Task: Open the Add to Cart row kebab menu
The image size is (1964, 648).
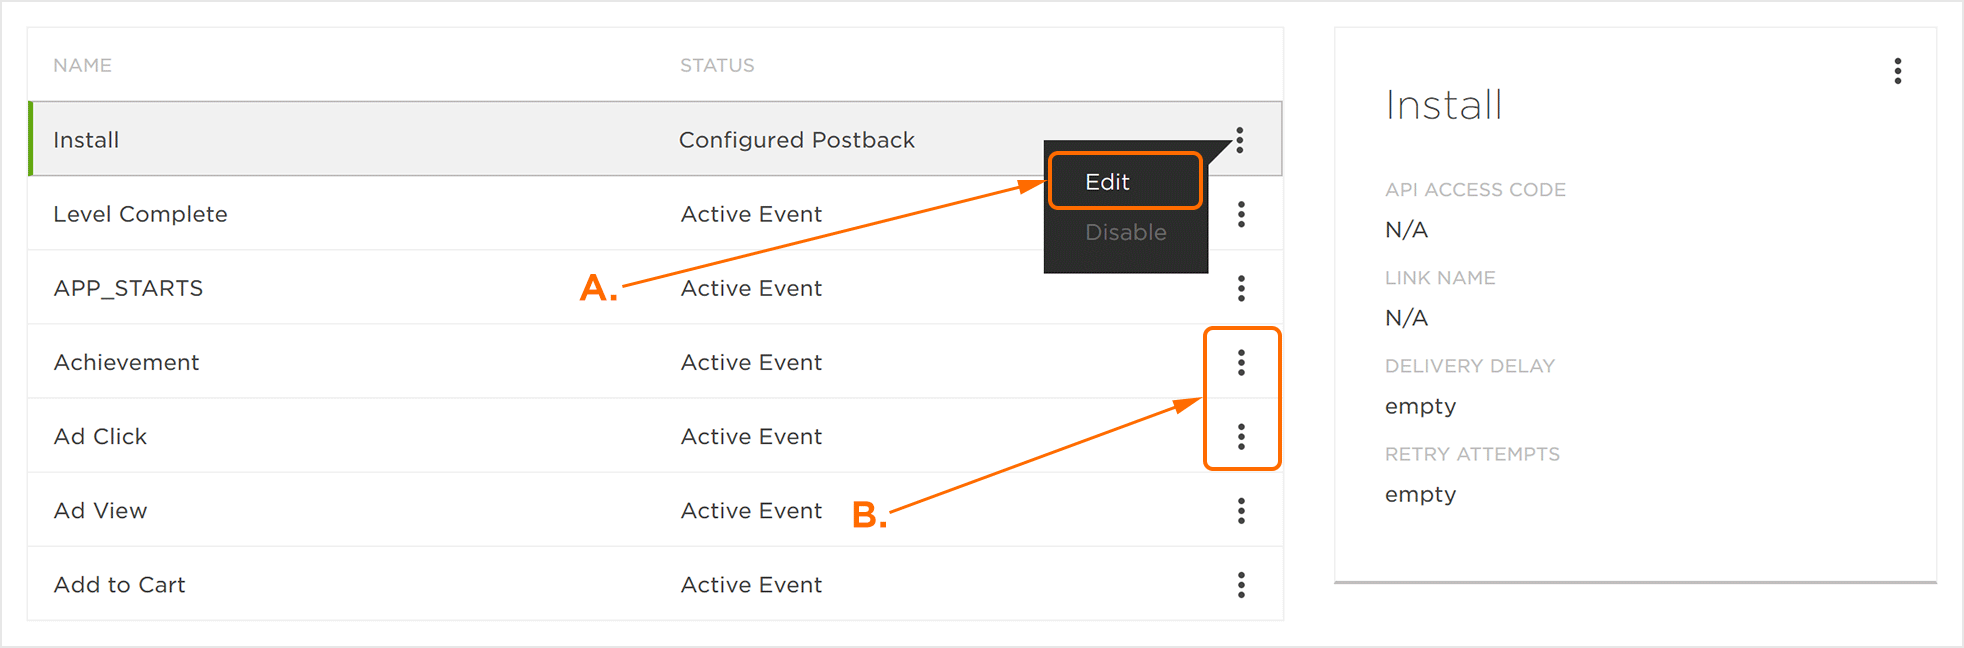Action: coord(1241,585)
